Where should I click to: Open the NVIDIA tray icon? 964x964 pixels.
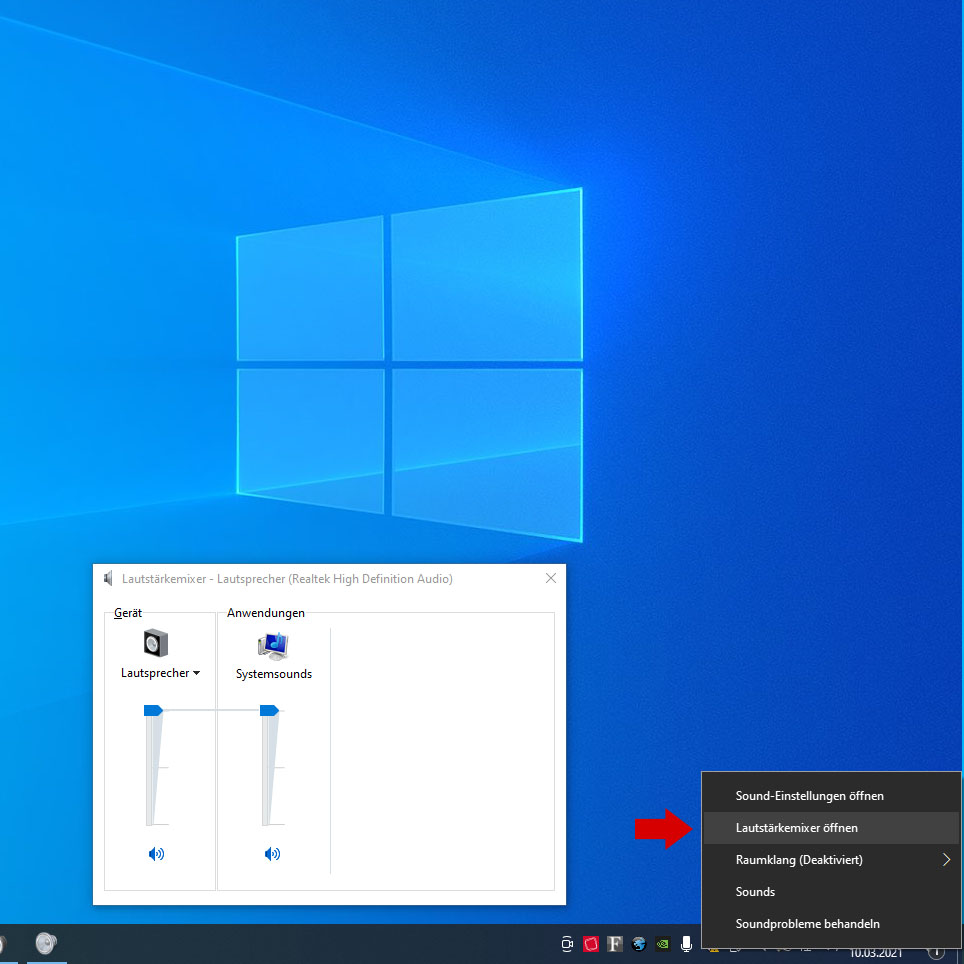click(663, 944)
